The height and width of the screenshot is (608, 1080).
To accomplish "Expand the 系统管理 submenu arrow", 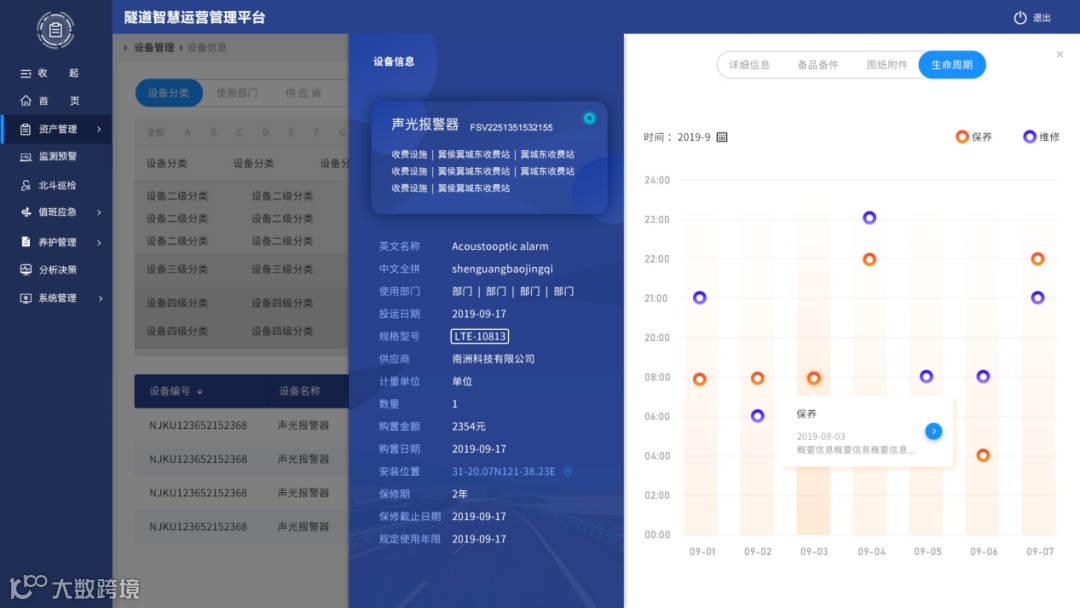I will pyautogui.click(x=100, y=298).
